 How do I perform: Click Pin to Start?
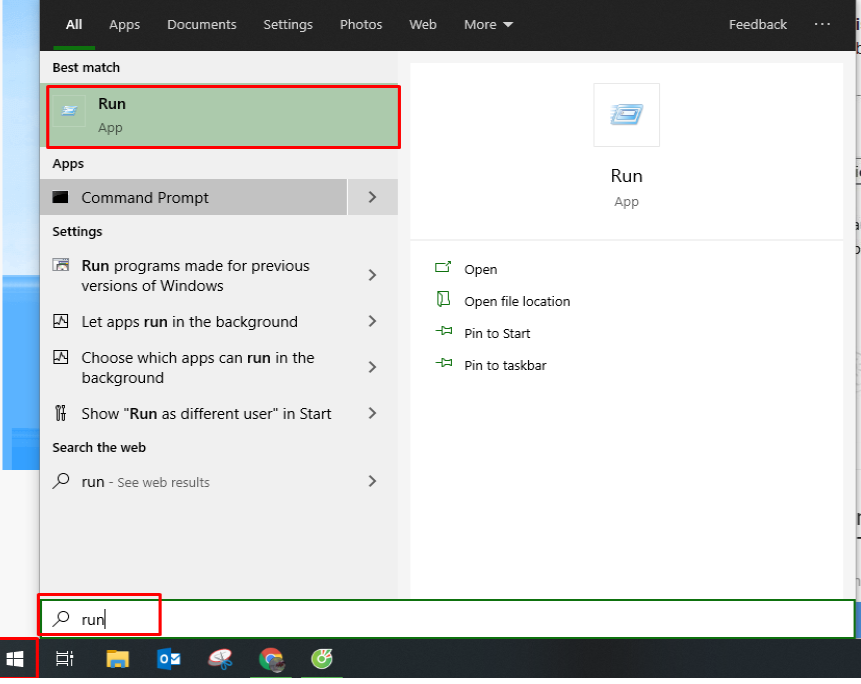pyautogui.click(x=497, y=333)
